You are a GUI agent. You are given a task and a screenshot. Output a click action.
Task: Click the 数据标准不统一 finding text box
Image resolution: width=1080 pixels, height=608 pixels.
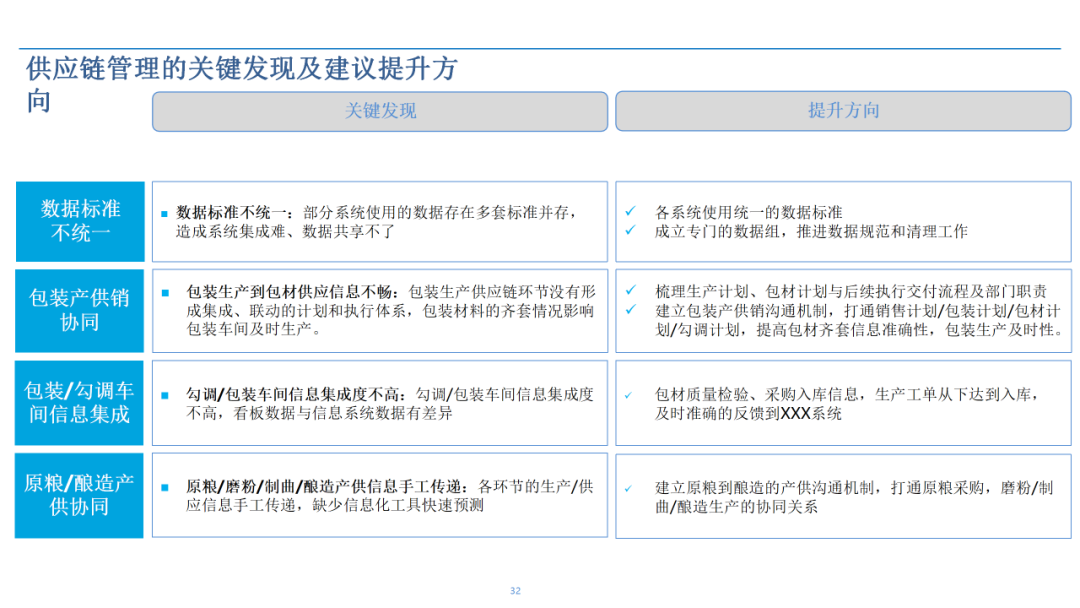(x=380, y=221)
